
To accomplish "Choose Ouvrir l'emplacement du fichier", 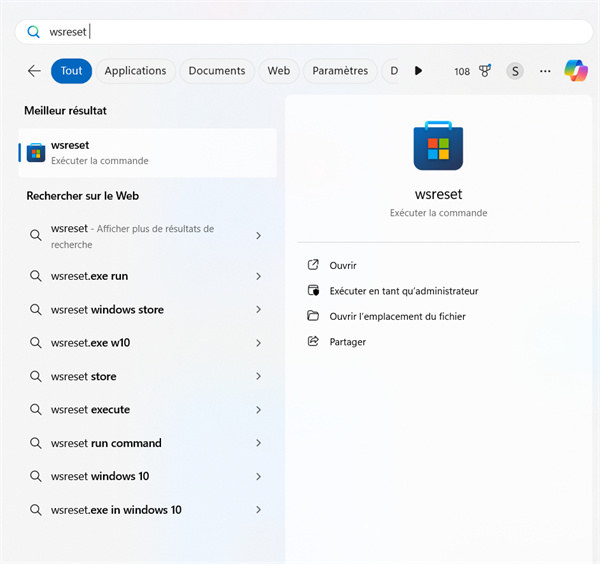I will pyautogui.click(x=397, y=316).
